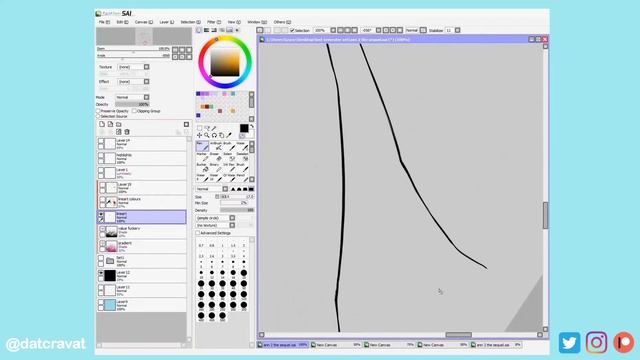
Task: Open the zoom percentage dropdown in toolbar
Action: pyautogui.click(x=333, y=30)
